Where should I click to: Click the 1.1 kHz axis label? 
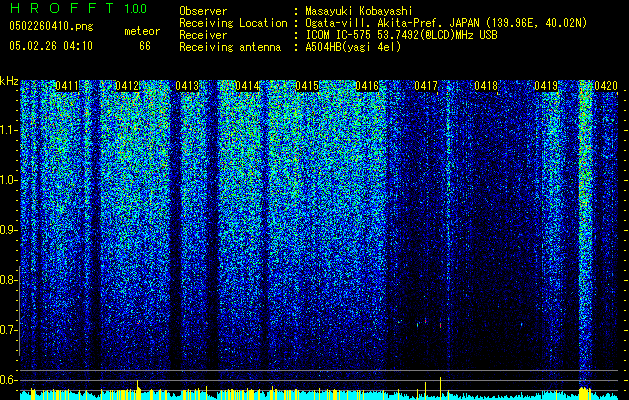pos(9,130)
